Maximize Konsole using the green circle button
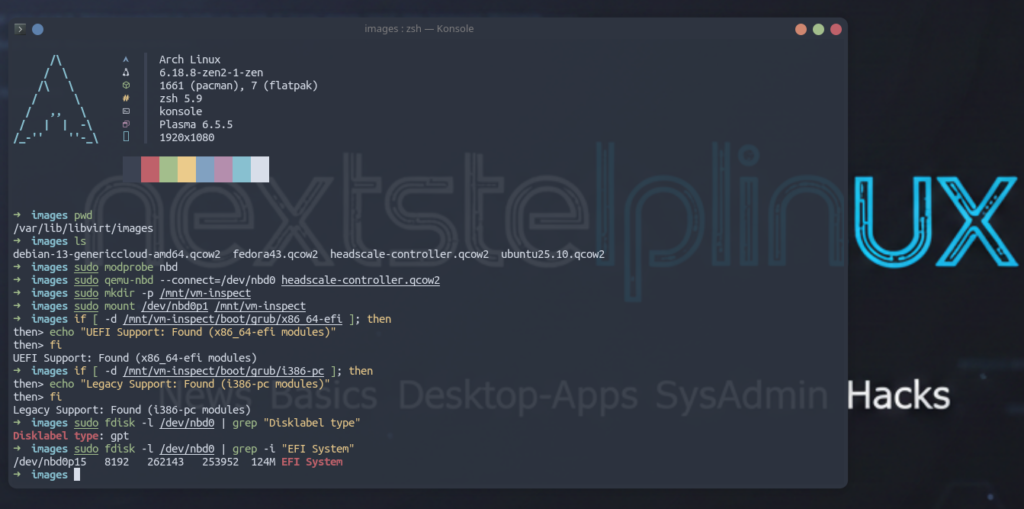The height and width of the screenshot is (509, 1024). point(818,29)
